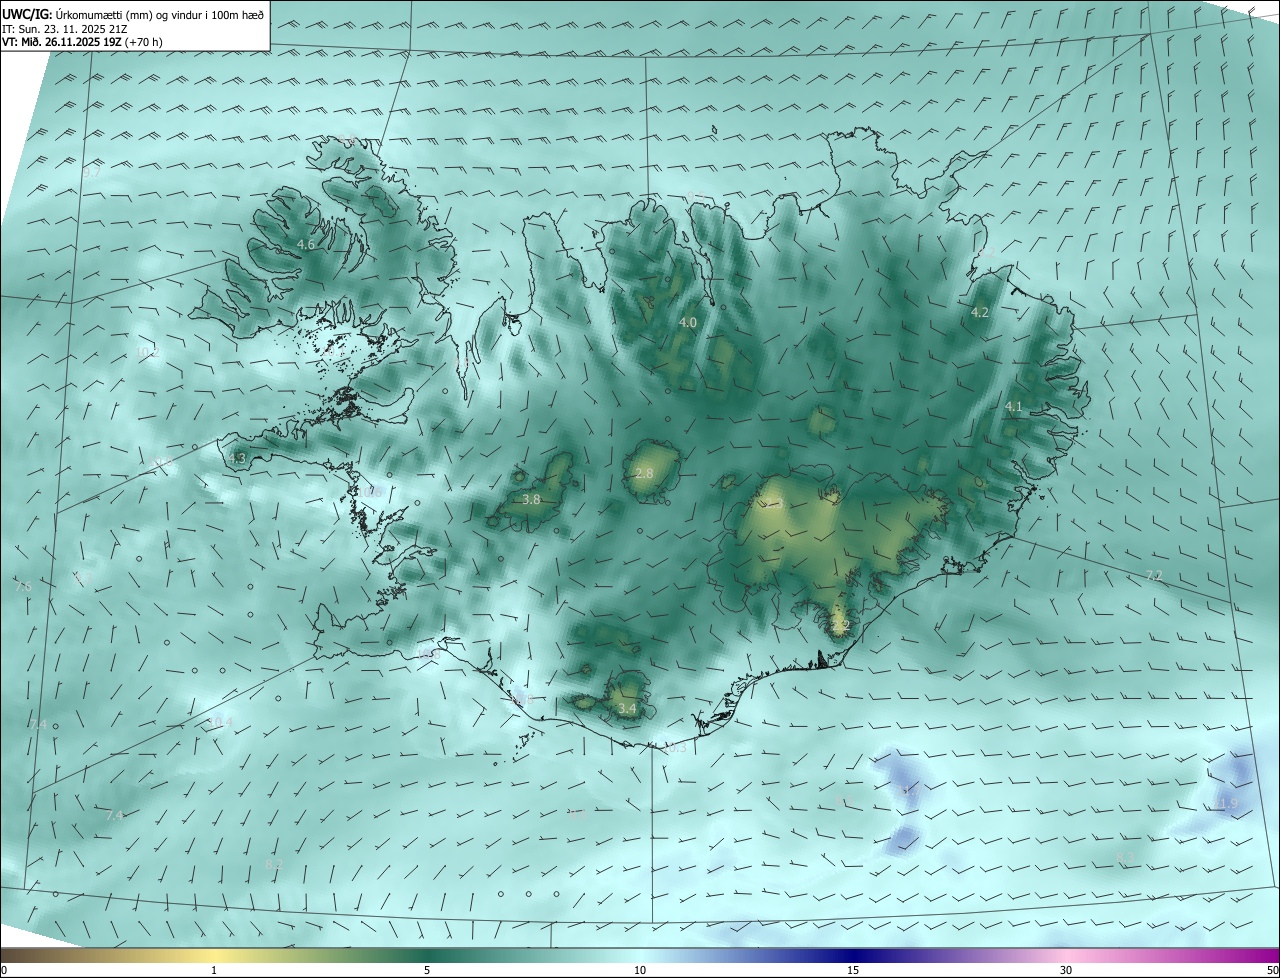Click the "7.2" value east of Iceland
The height and width of the screenshot is (978, 1280).
click(x=1154, y=575)
